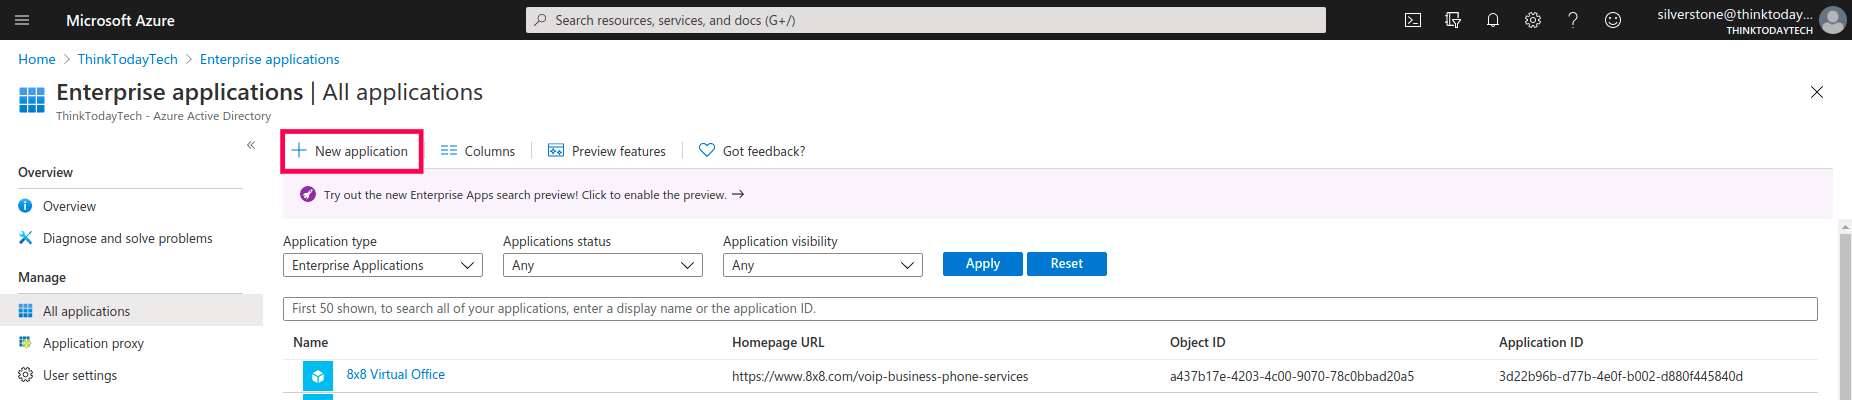Open the portal hamburger menu

click(22, 20)
